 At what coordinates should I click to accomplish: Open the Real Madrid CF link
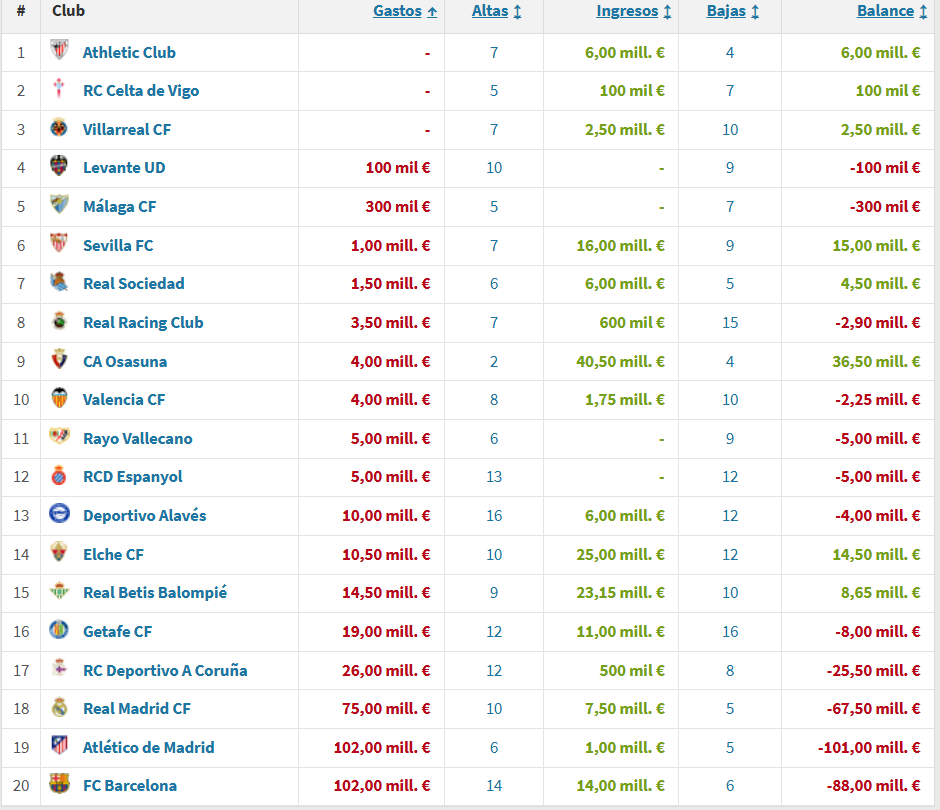(x=137, y=709)
